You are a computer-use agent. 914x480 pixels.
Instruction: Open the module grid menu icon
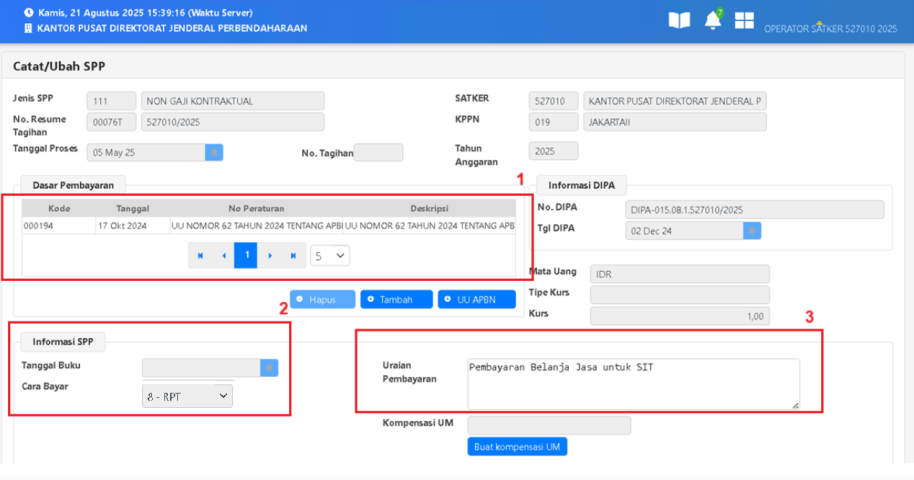tap(744, 21)
